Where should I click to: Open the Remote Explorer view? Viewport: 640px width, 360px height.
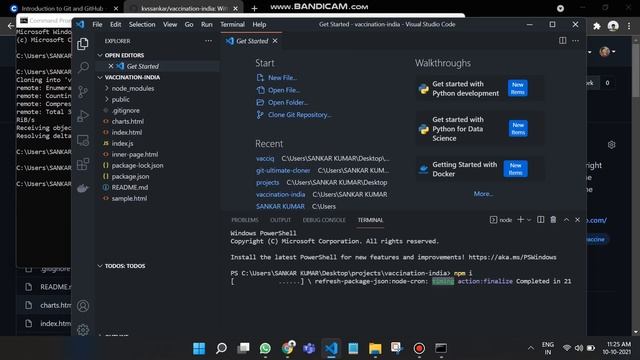[83, 140]
